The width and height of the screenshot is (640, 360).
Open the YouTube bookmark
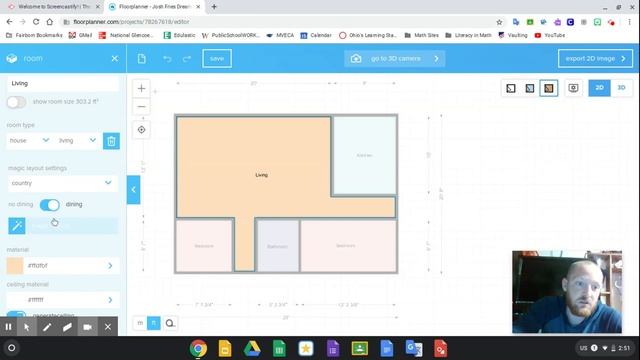pyautogui.click(x=550, y=36)
